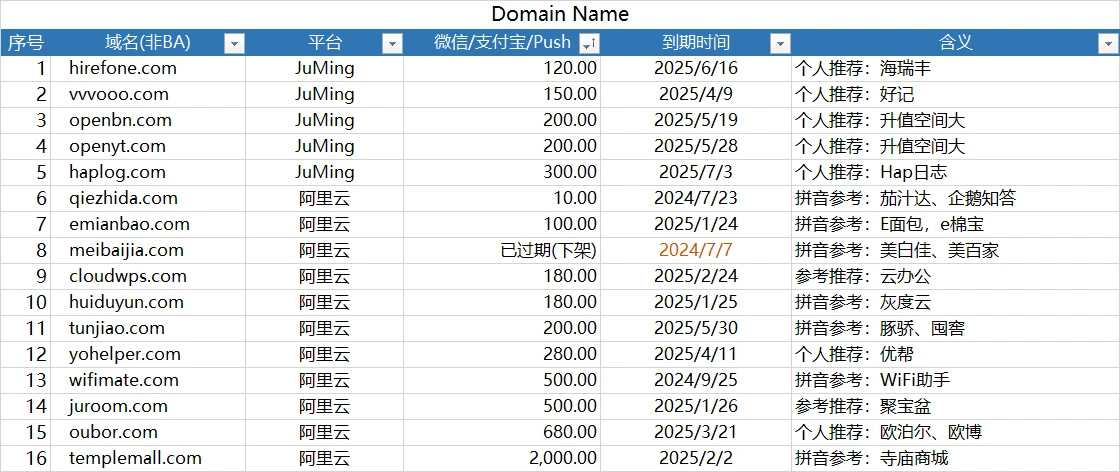Select the oubor.com domain cell
1120x472 pixels.
tap(114, 432)
